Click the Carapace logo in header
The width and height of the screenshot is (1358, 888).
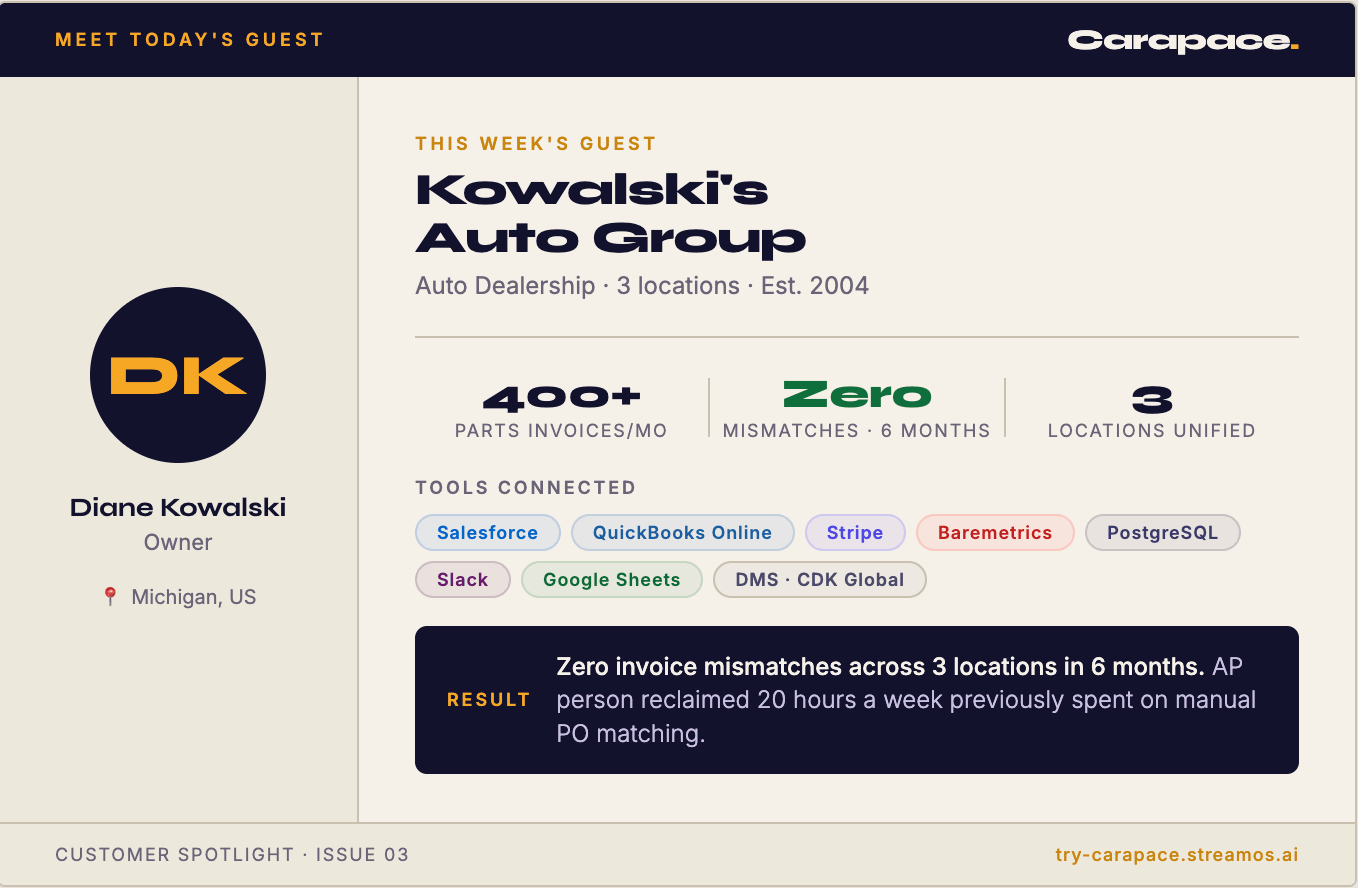(x=1183, y=41)
